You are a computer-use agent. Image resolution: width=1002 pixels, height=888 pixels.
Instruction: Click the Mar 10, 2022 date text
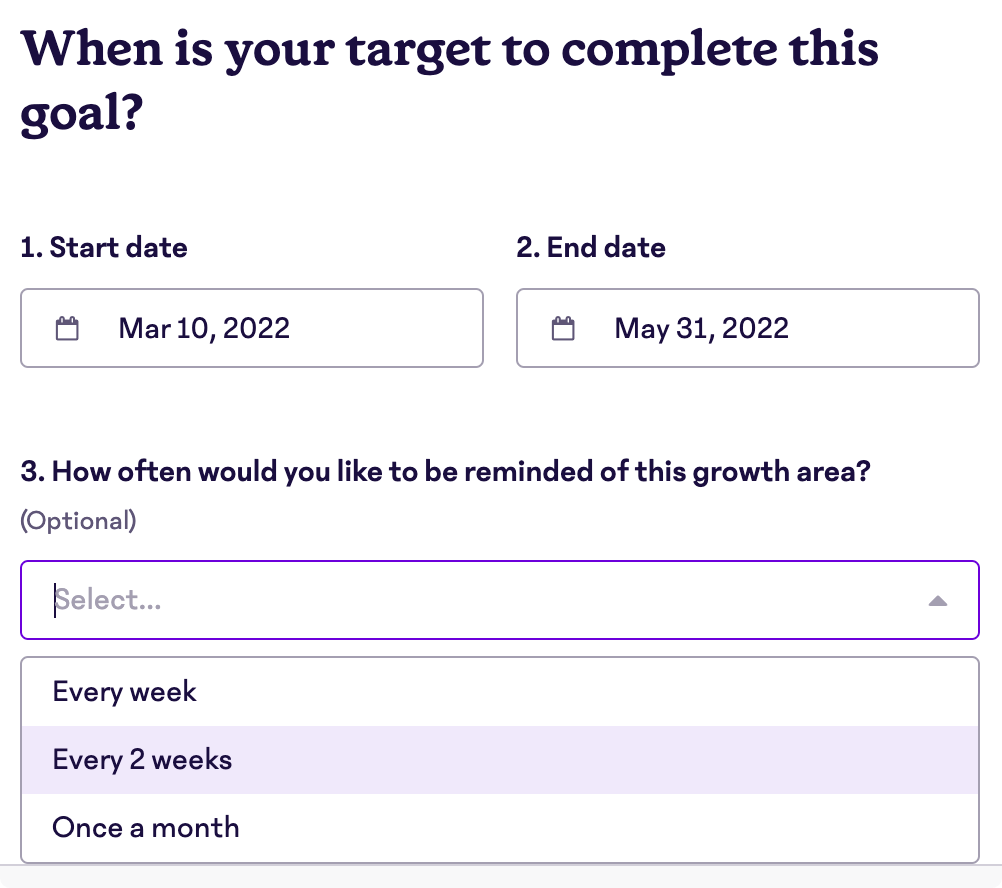[x=204, y=328]
